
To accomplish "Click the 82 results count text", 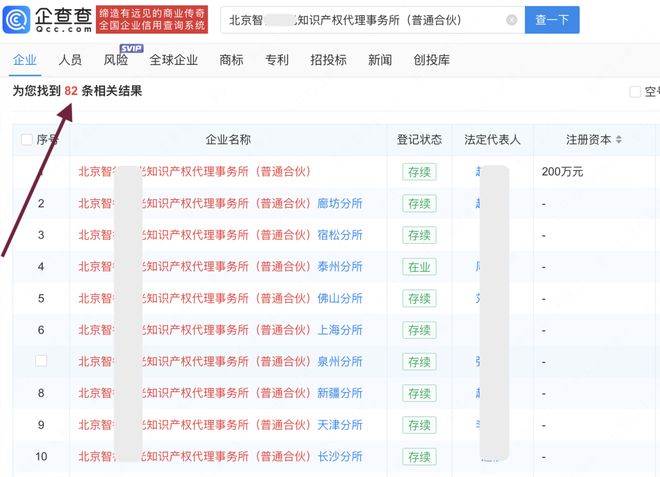I will (71, 91).
